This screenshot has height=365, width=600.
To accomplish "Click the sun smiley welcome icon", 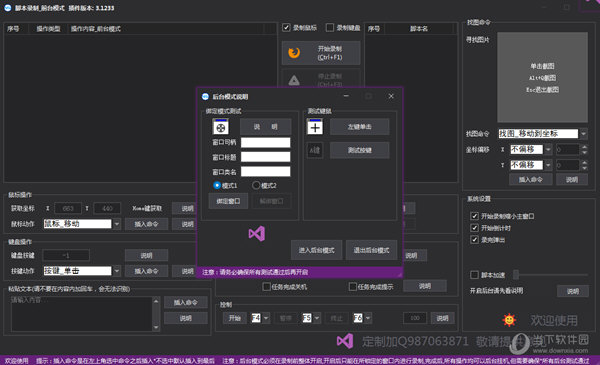I will 509,319.
